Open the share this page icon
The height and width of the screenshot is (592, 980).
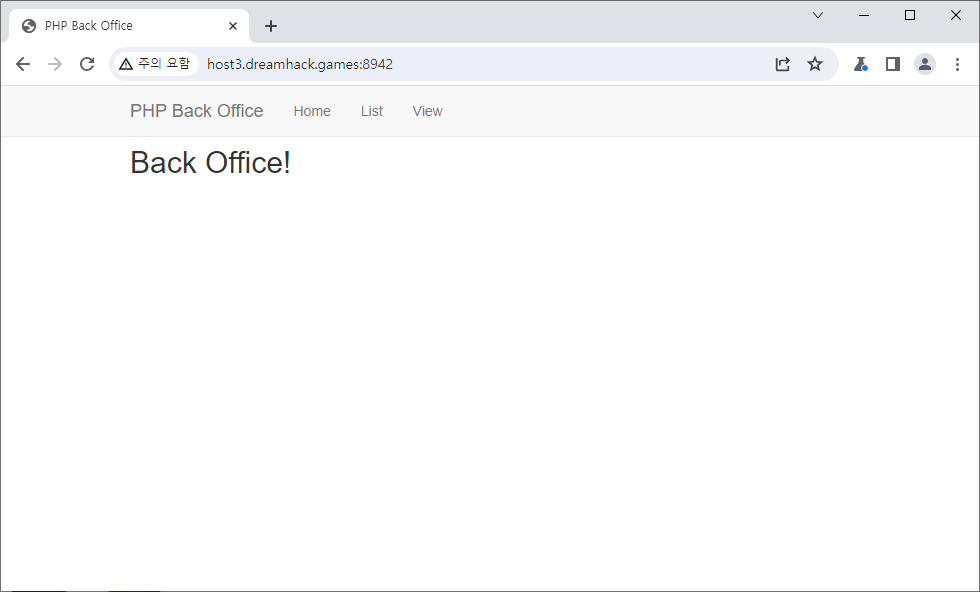click(x=783, y=64)
